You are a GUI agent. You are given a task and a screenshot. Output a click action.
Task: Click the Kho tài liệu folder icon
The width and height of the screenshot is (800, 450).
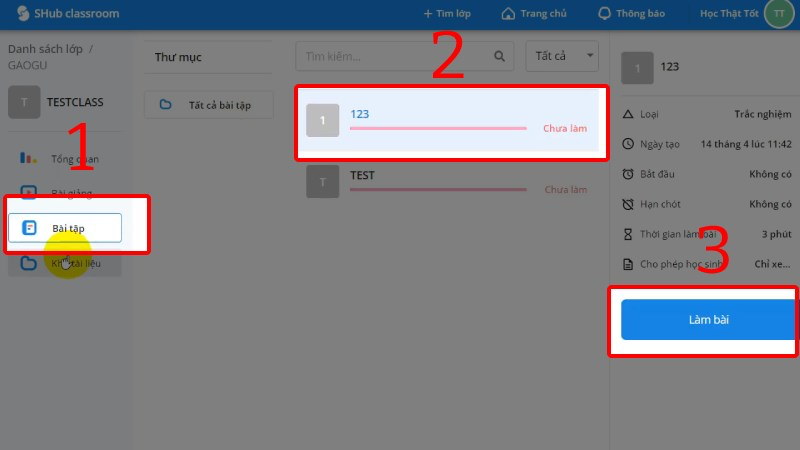(x=29, y=263)
